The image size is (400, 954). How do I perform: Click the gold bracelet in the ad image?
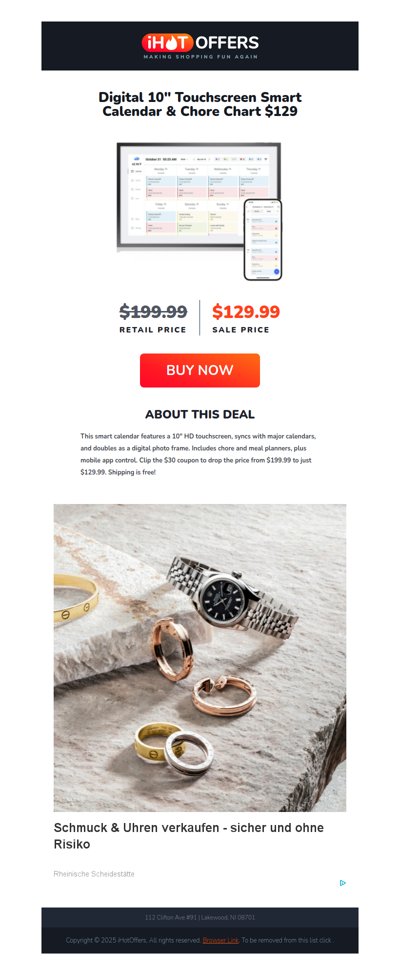[x=75, y=599]
